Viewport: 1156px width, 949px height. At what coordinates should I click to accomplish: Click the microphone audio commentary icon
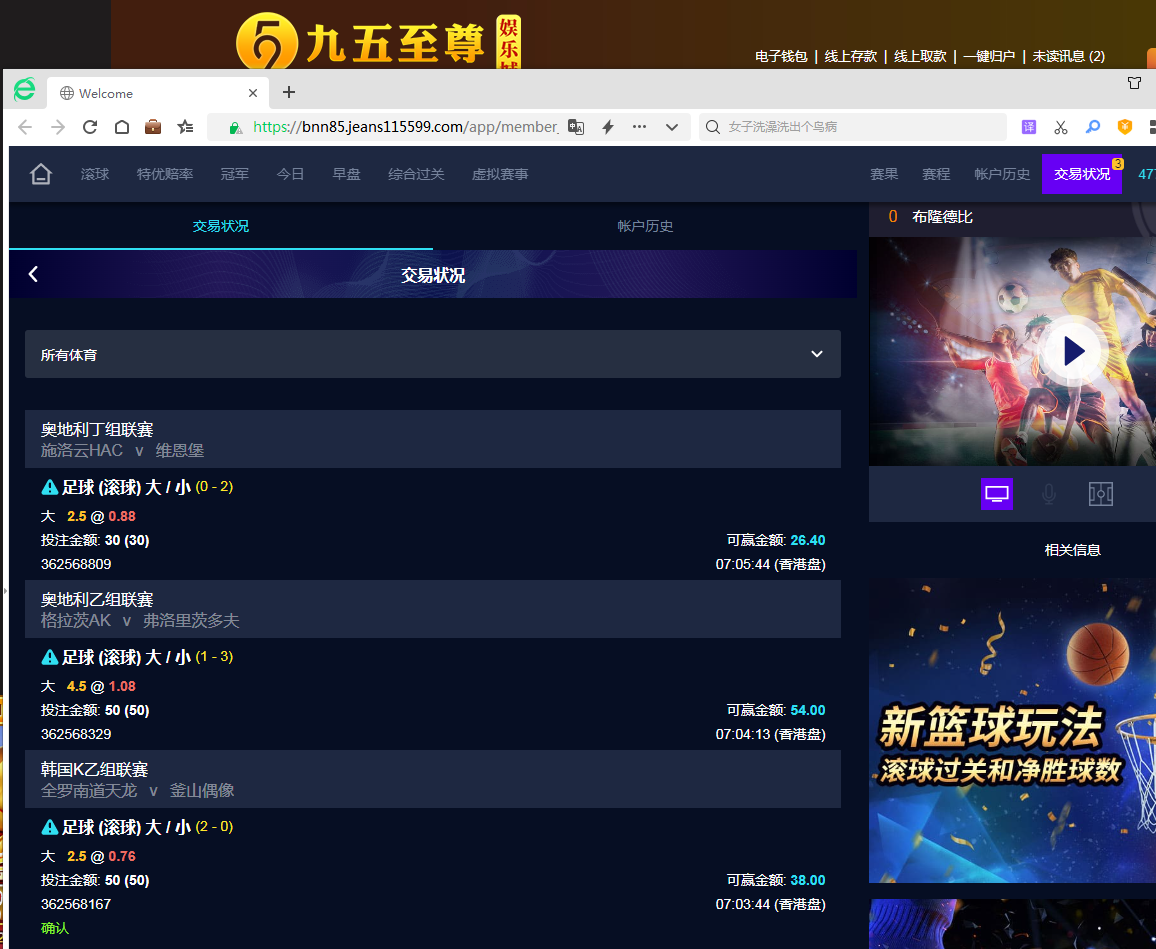tap(1048, 493)
